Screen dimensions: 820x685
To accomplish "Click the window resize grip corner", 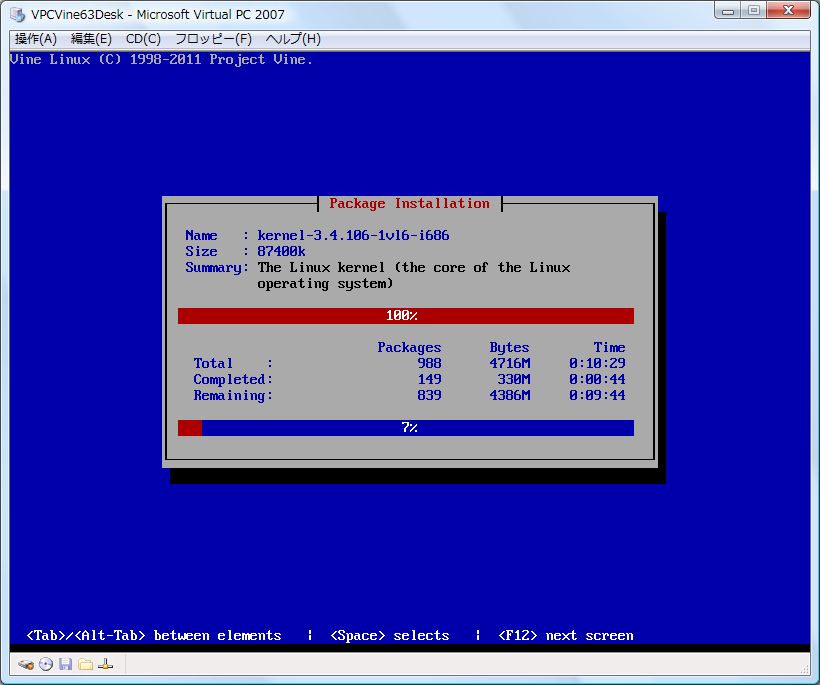I will [x=805, y=669].
